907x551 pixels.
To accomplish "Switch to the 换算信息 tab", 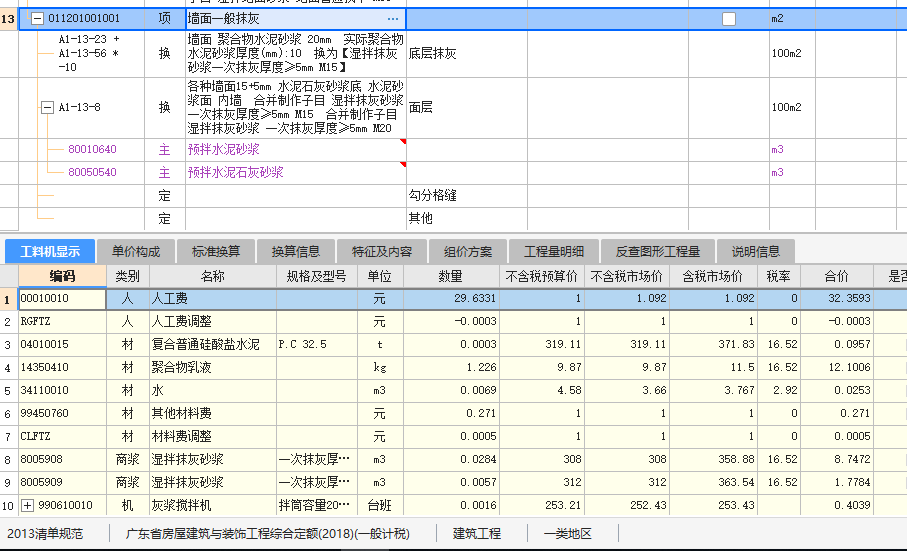I will pos(296,252).
